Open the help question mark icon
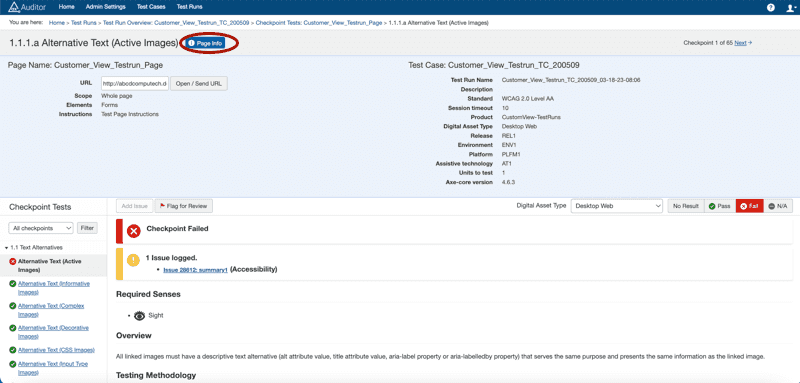The height and width of the screenshot is (383, 800). click(771, 8)
